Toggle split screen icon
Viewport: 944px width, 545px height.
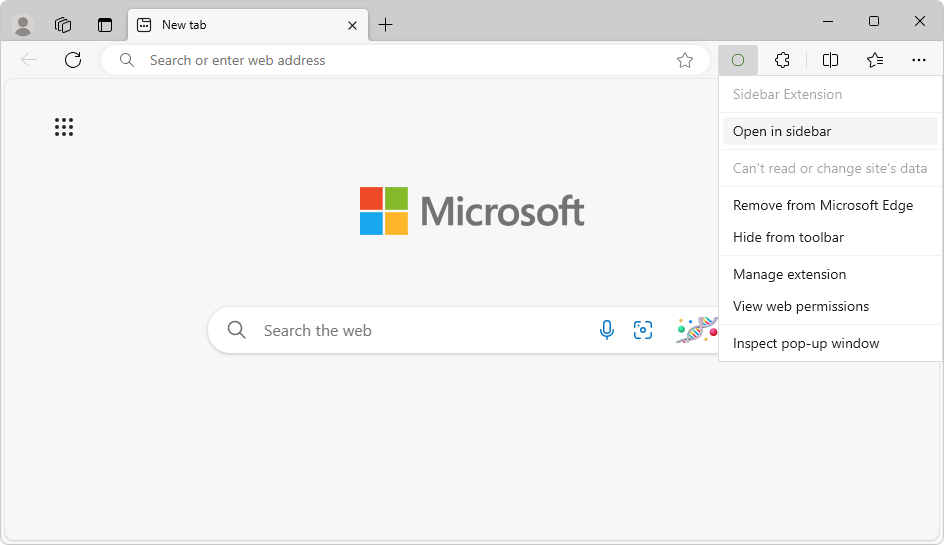(830, 60)
